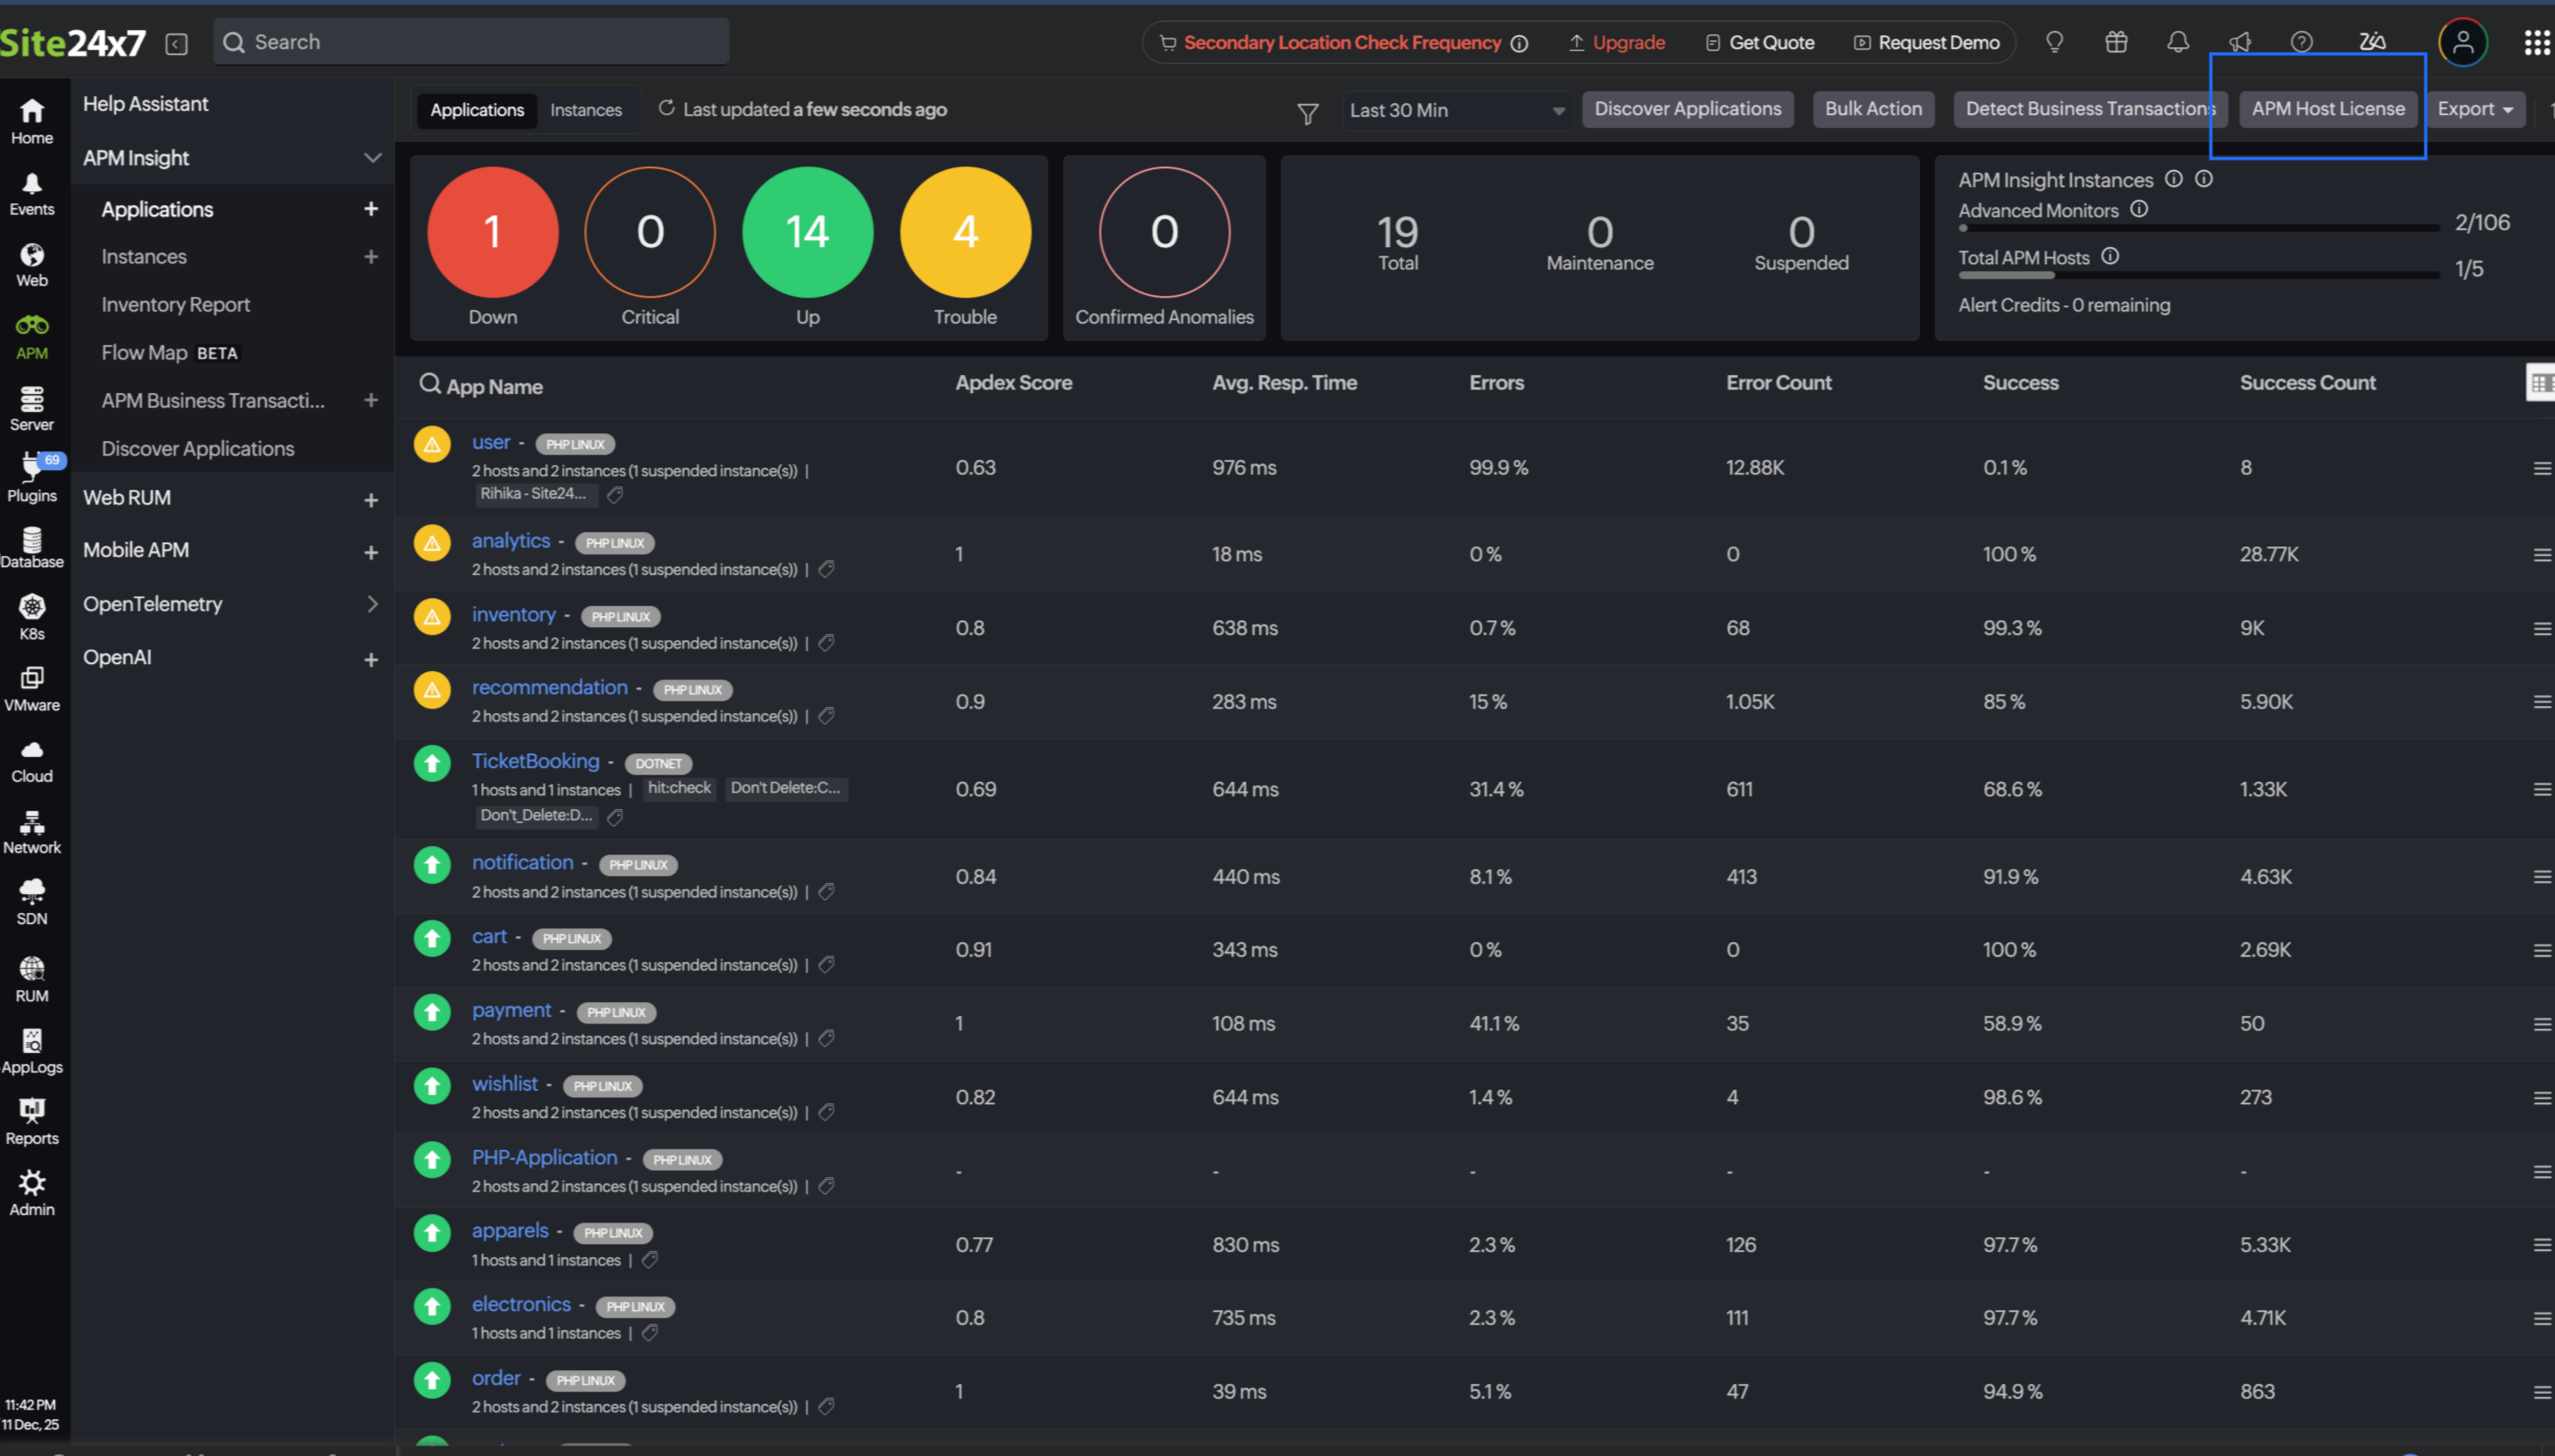Screen dimensions: 2555x1456
Task: Click the refresh icon near Last updated
Action: [666, 108]
